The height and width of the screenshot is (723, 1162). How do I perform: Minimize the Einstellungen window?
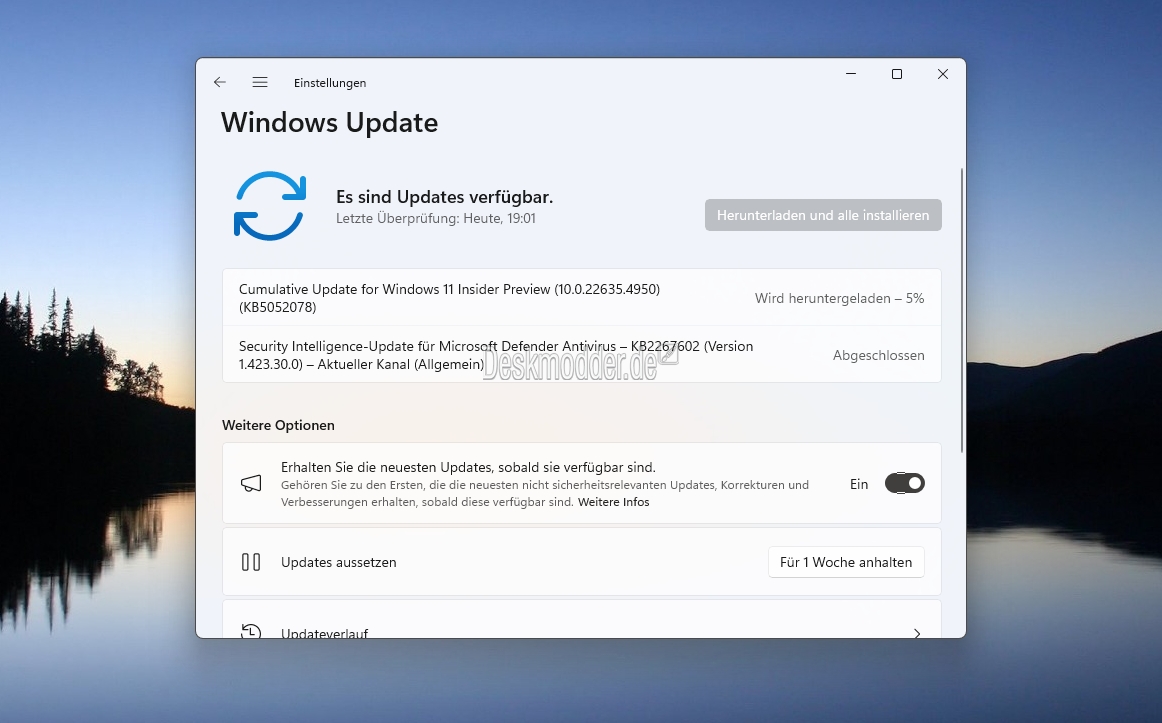[851, 74]
